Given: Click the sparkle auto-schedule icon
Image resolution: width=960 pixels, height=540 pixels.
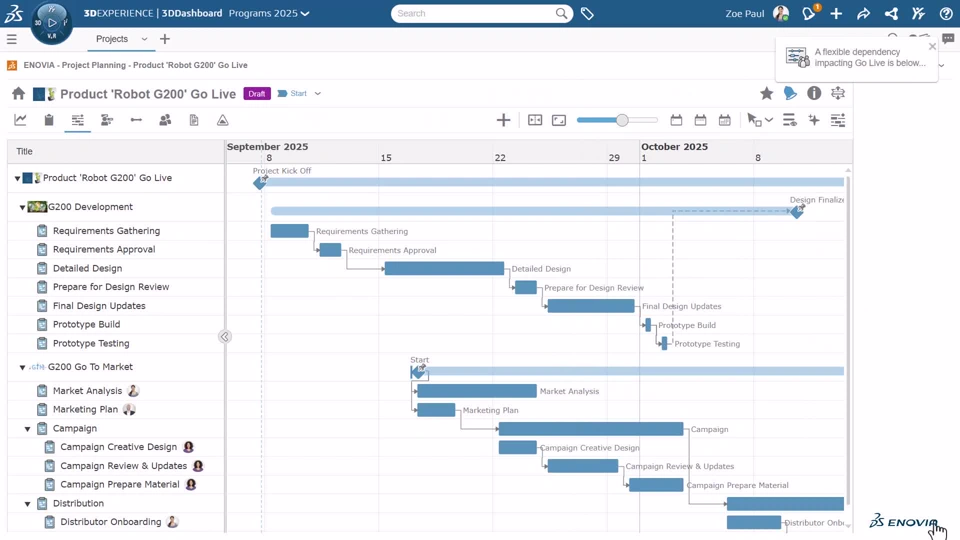Looking at the screenshot, I should click(814, 120).
